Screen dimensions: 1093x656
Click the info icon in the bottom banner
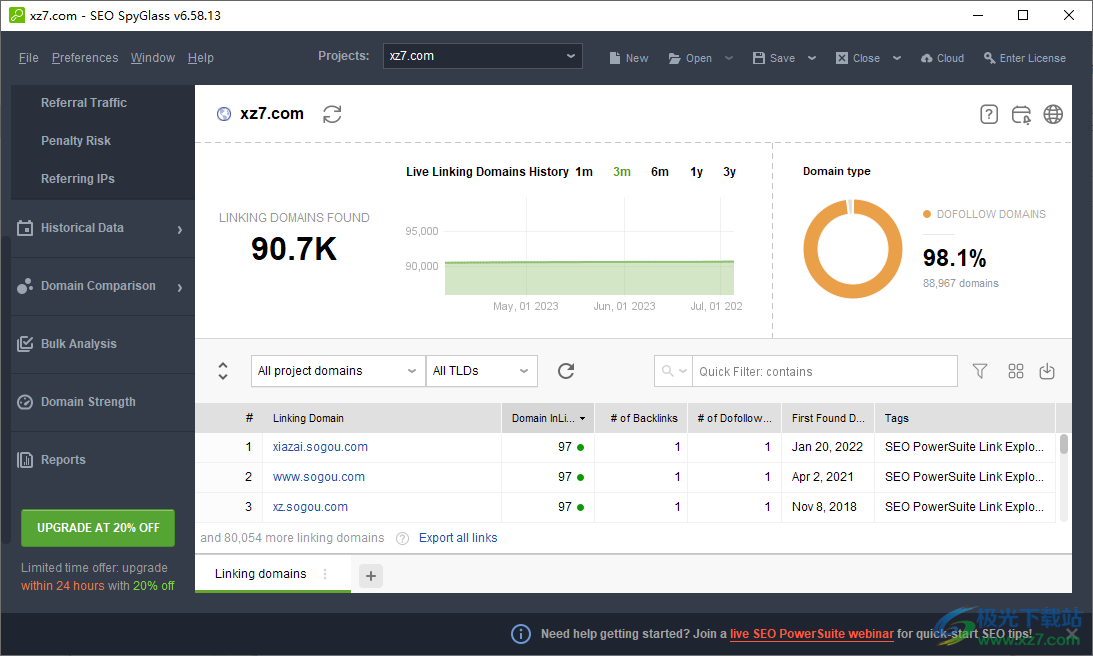521,634
